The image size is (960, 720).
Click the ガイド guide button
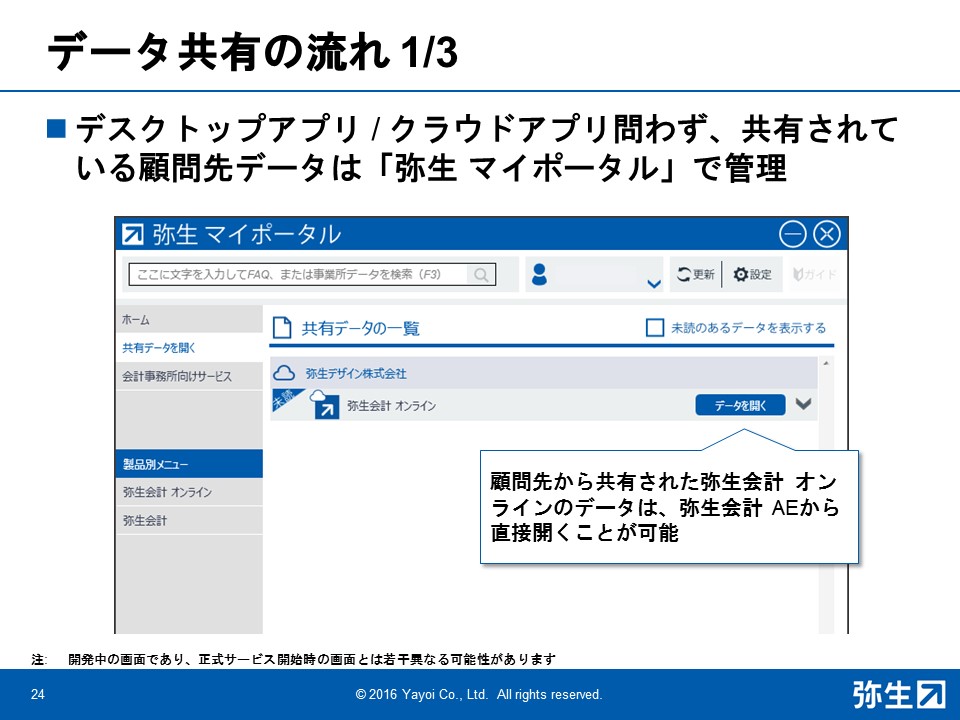click(814, 274)
